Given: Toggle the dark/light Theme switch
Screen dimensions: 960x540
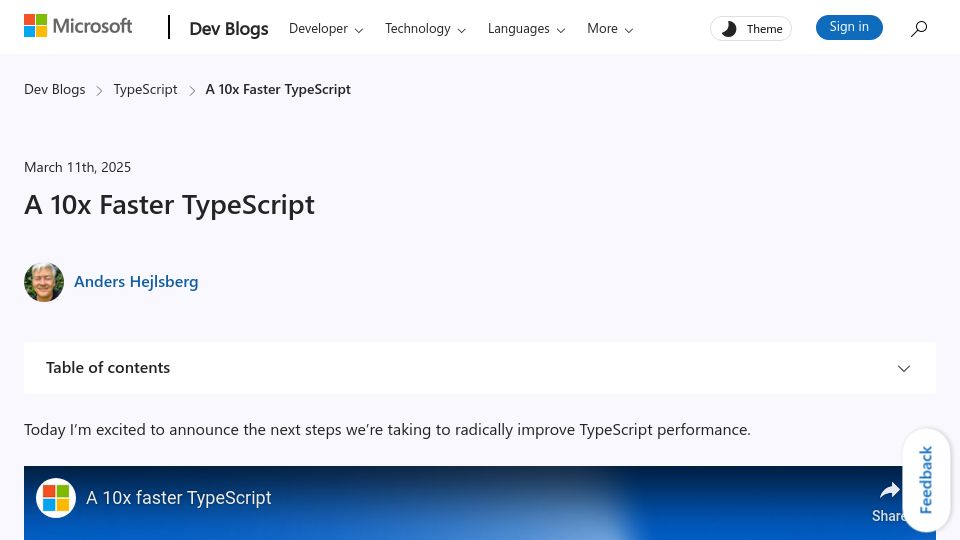Looking at the screenshot, I should 751,29.
